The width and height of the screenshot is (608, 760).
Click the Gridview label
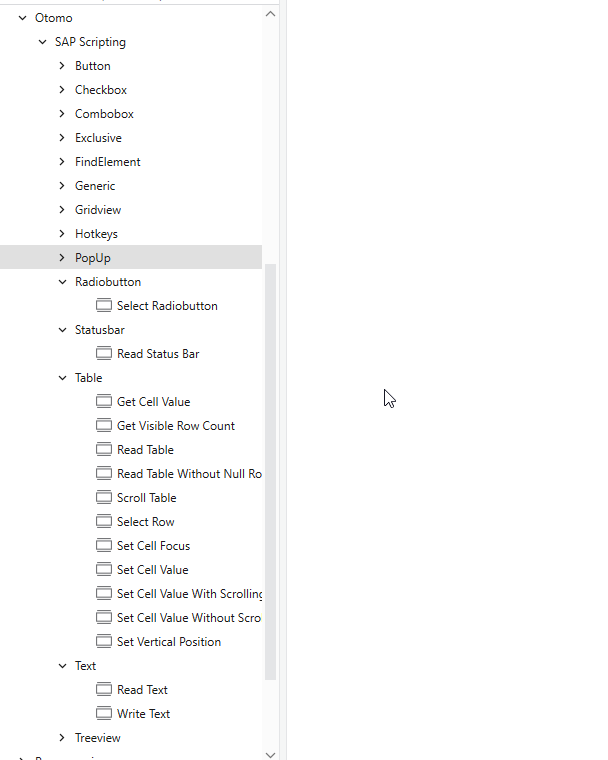[x=98, y=210]
